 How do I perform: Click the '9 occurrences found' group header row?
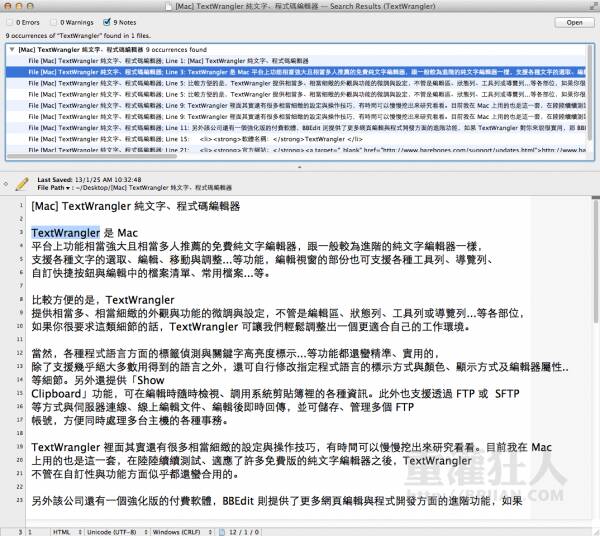pos(296,50)
